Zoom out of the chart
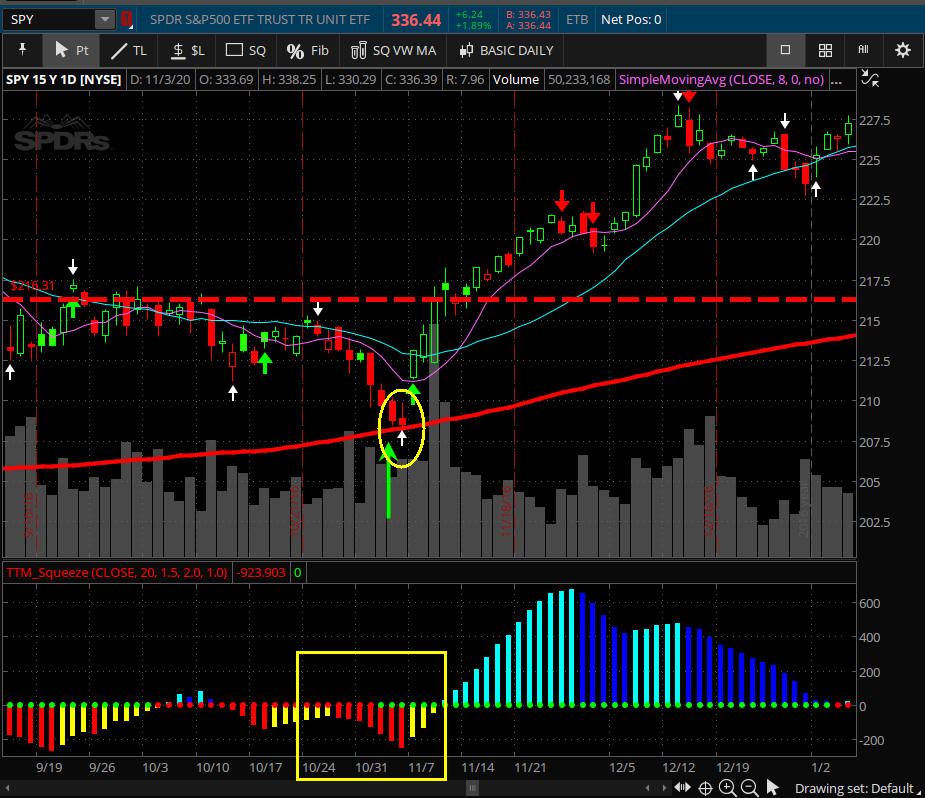This screenshot has height=798, width=925. coord(749,788)
